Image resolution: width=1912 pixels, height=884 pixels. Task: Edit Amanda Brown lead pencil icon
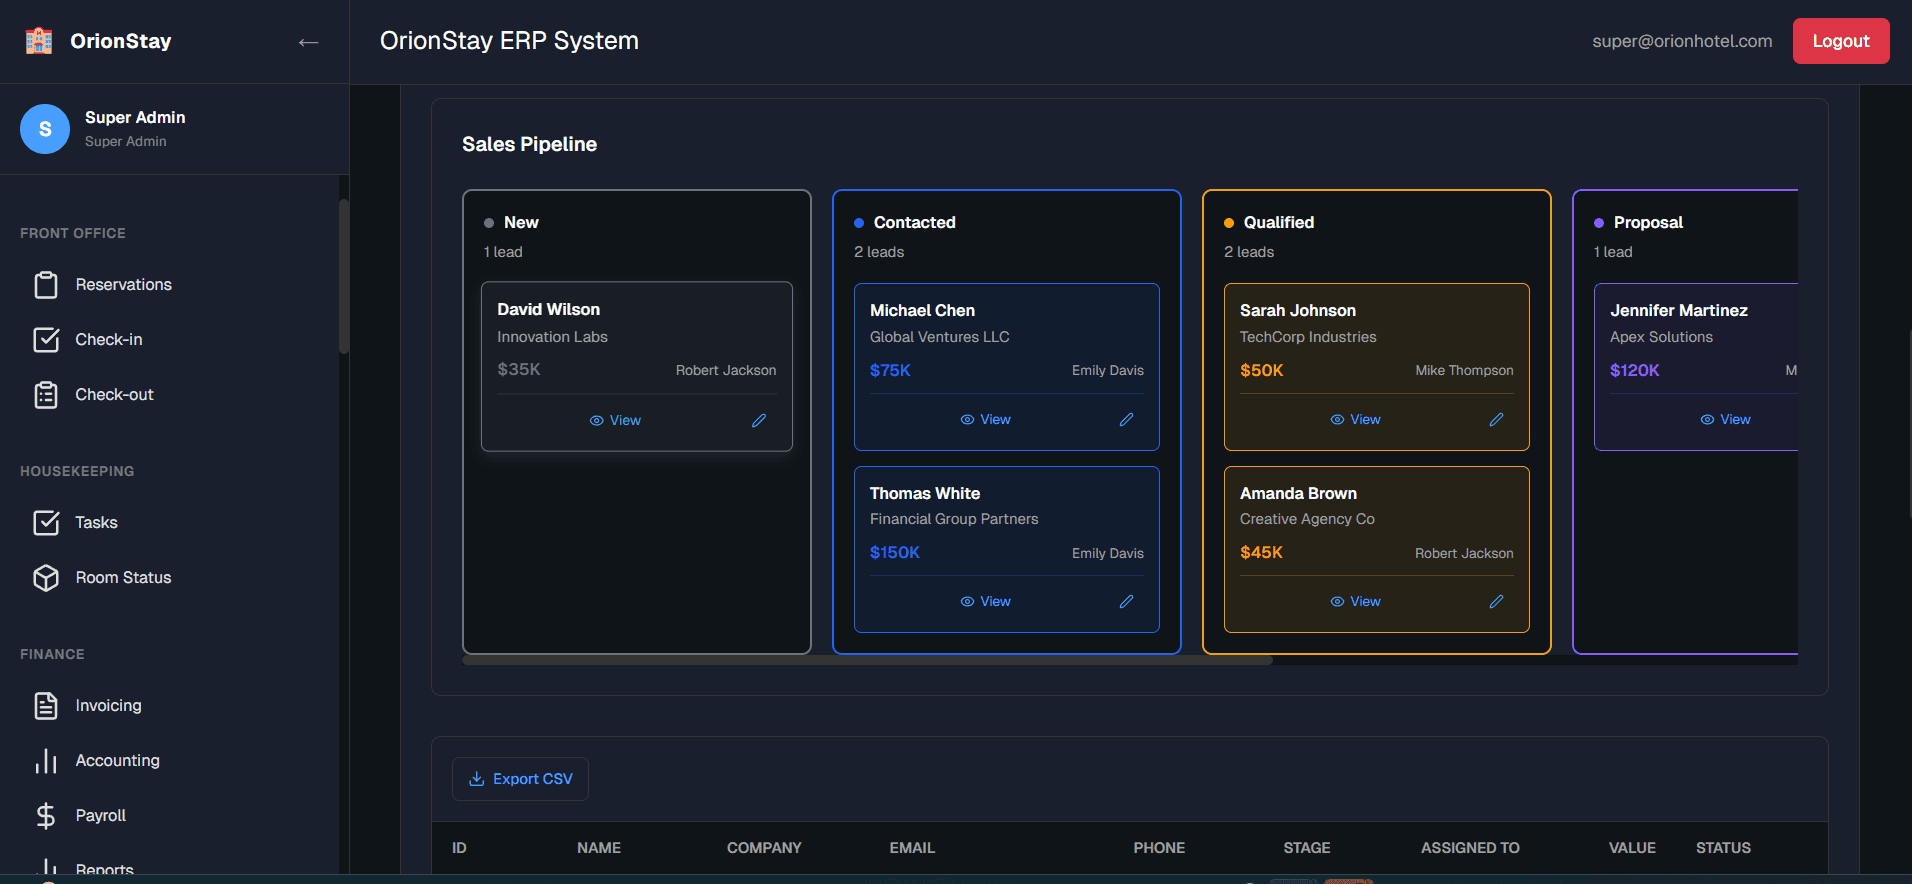click(x=1496, y=602)
